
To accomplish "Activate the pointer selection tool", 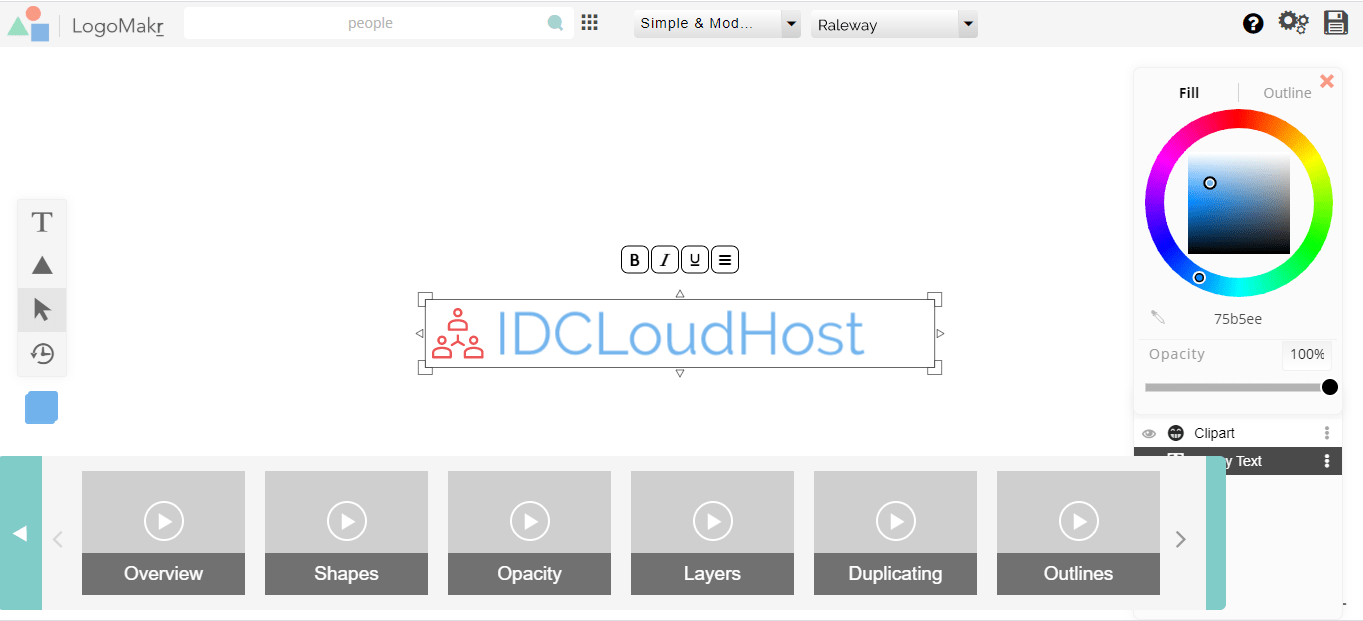I will pyautogui.click(x=42, y=310).
